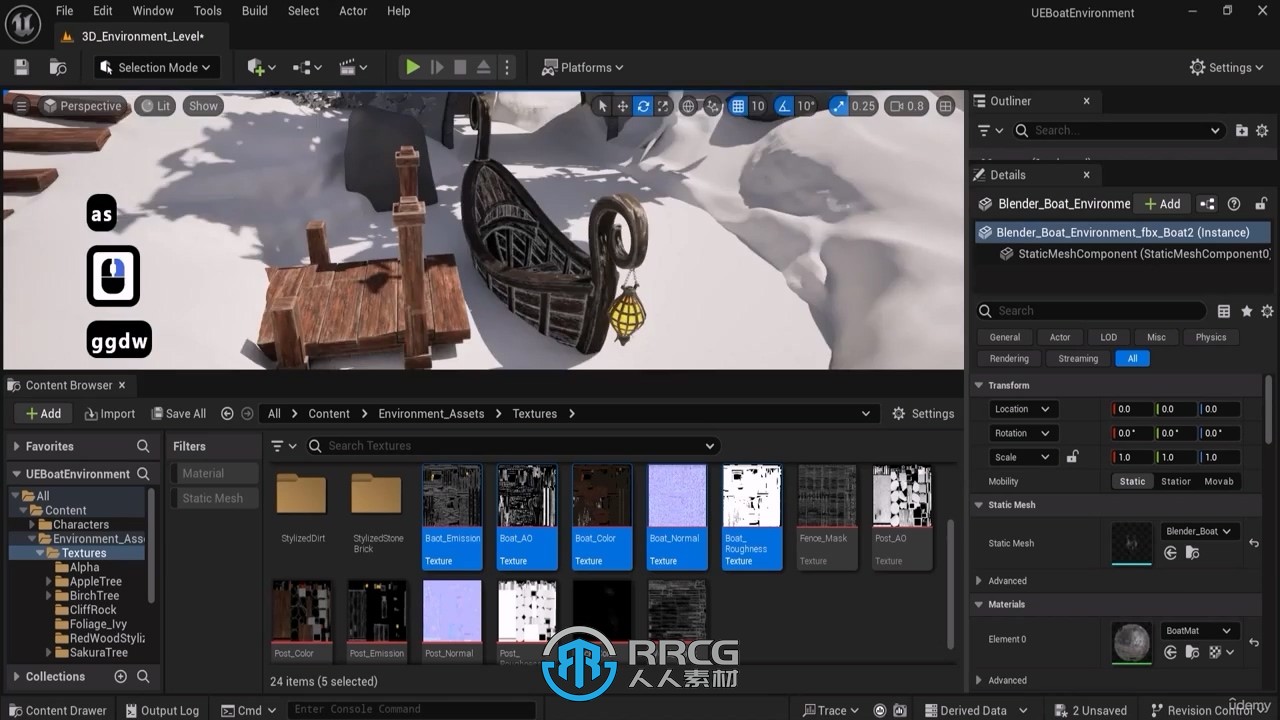Open the Build menu
Viewport: 1280px width, 720px height.
(255, 11)
